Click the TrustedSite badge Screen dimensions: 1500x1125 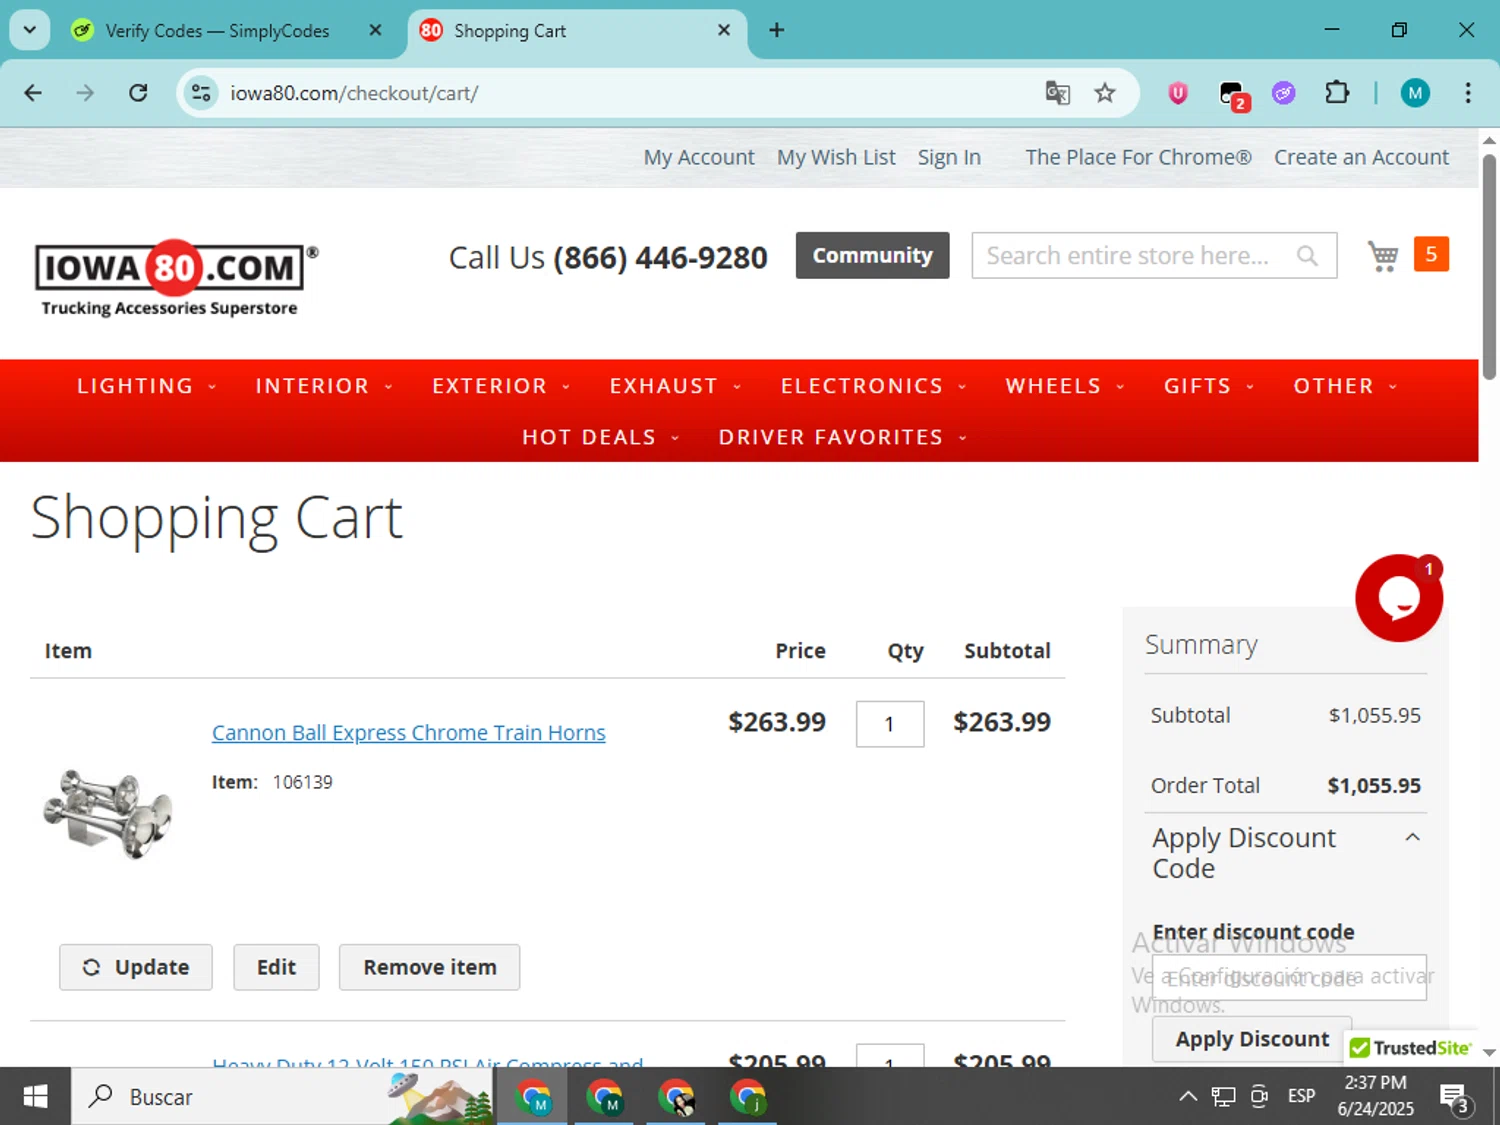[1411, 1047]
